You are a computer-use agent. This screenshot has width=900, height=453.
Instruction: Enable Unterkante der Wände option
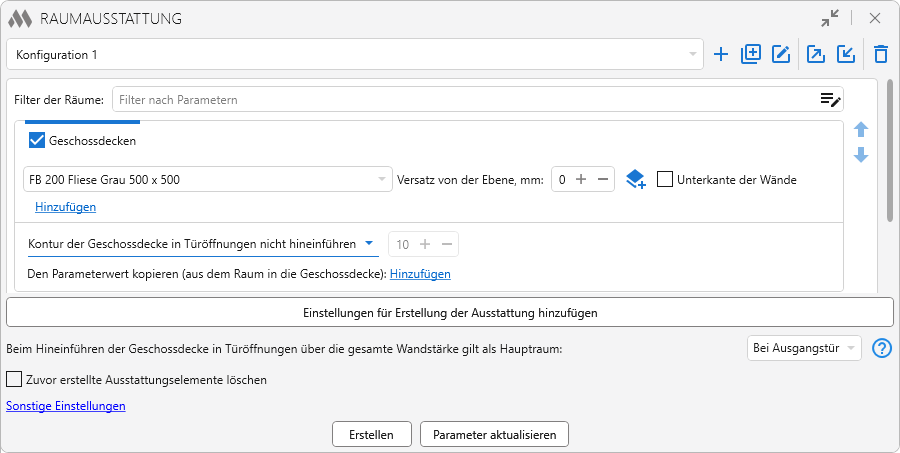pyautogui.click(x=665, y=179)
